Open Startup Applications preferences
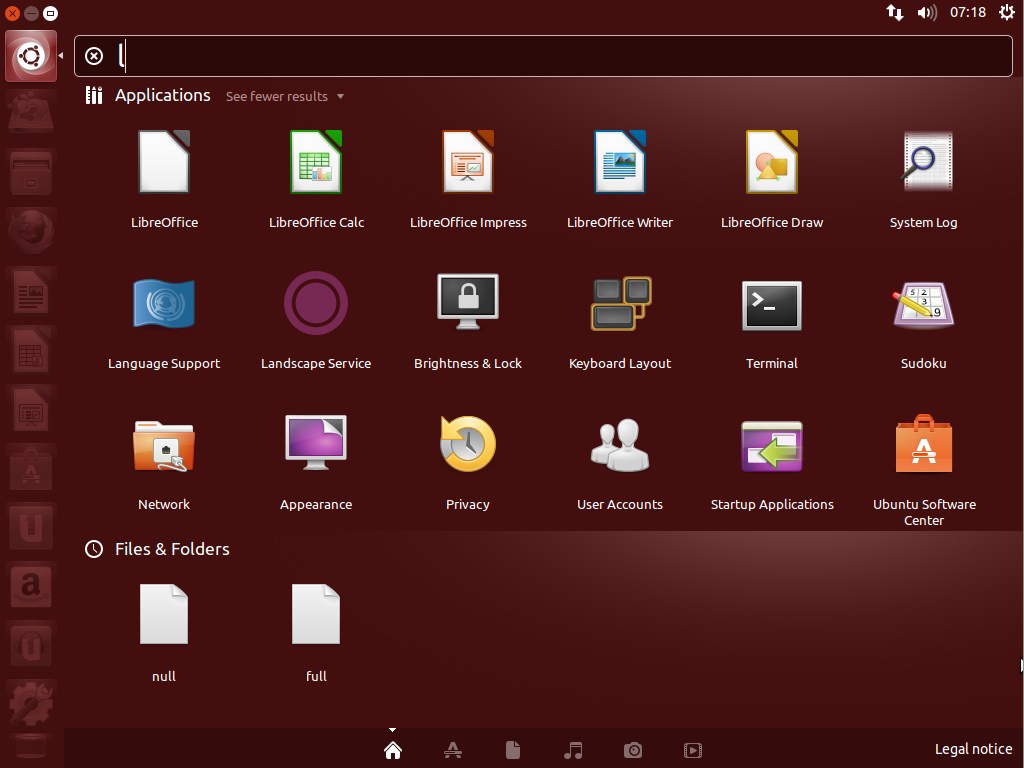Screen dimensions: 1024x768 [772, 446]
